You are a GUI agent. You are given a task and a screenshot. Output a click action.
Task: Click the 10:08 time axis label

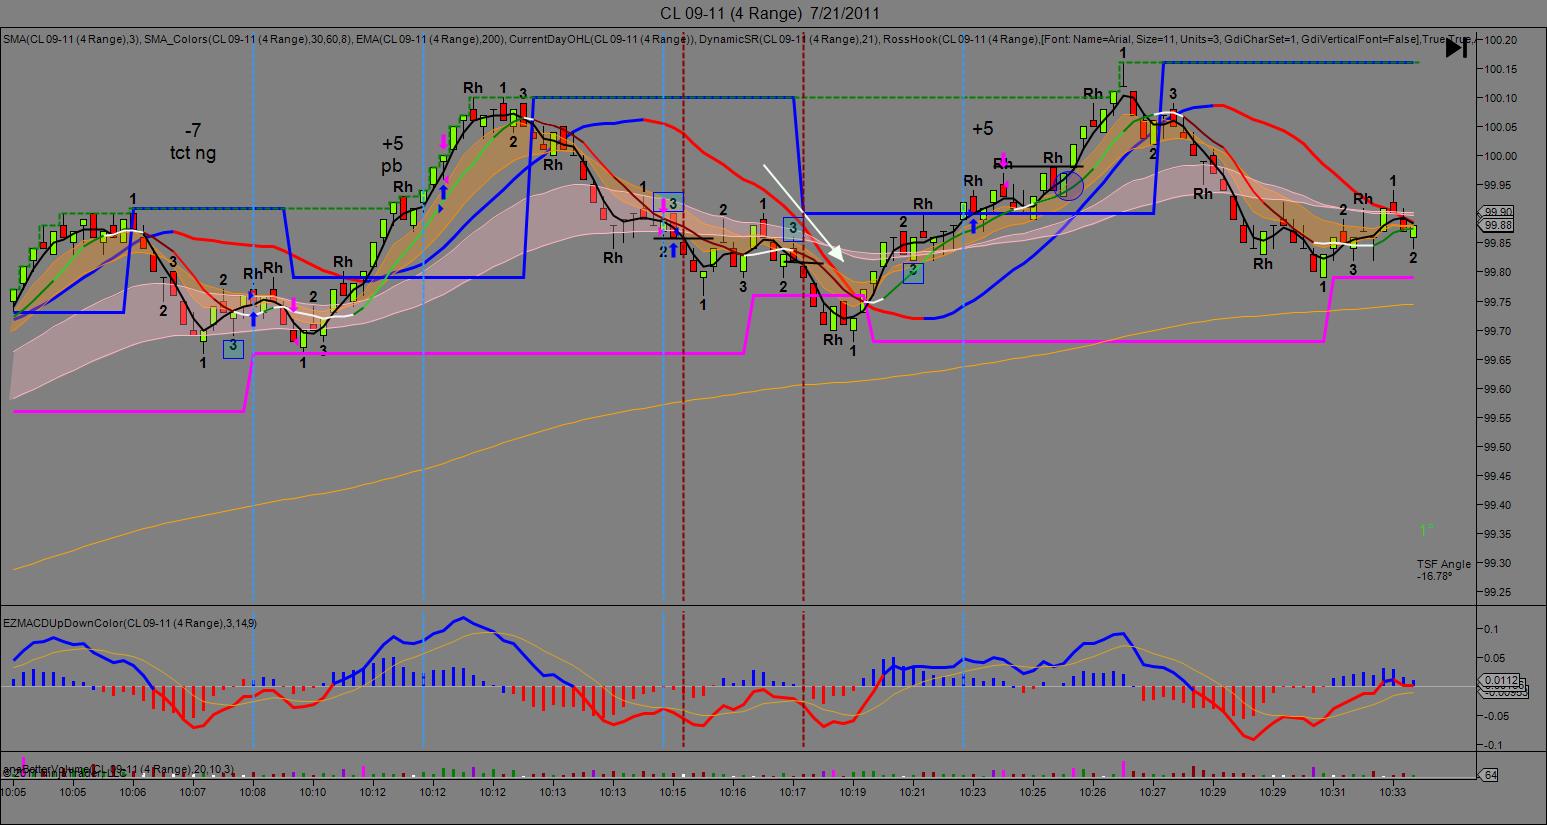[253, 792]
